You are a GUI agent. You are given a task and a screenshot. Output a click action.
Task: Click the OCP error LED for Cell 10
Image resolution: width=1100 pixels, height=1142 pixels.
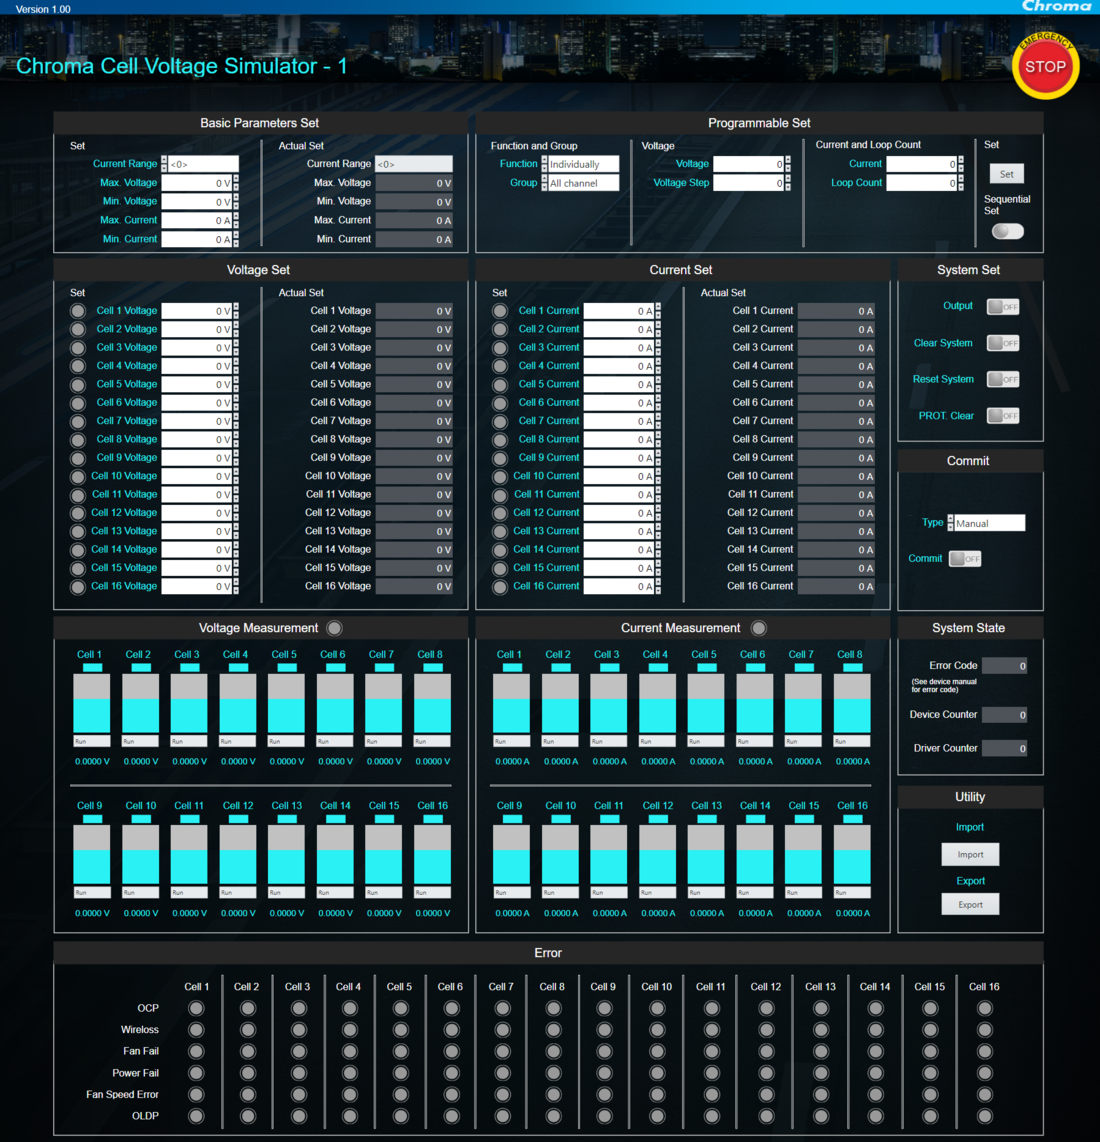(x=657, y=1008)
